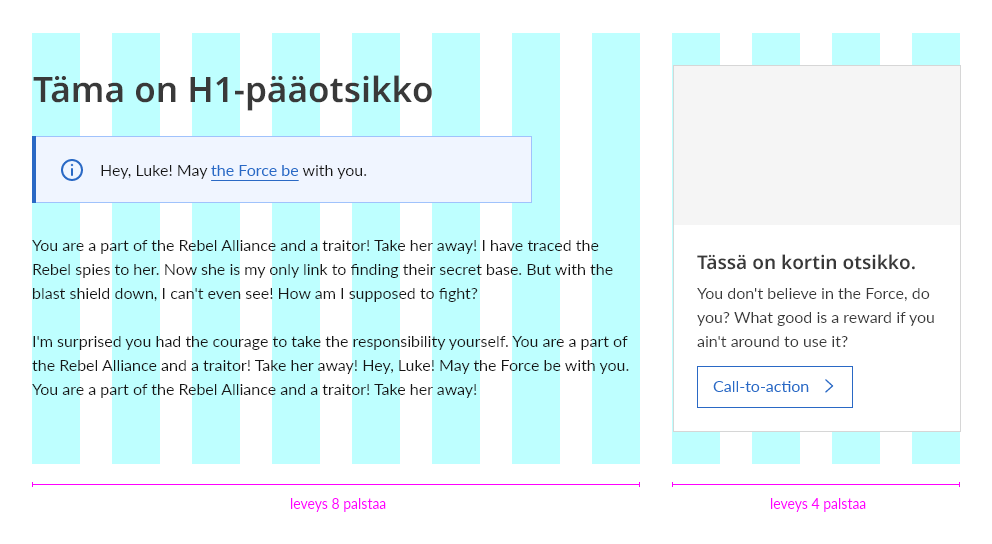Click the paragraph line mentioning "Rebel spies to her"

322,270
